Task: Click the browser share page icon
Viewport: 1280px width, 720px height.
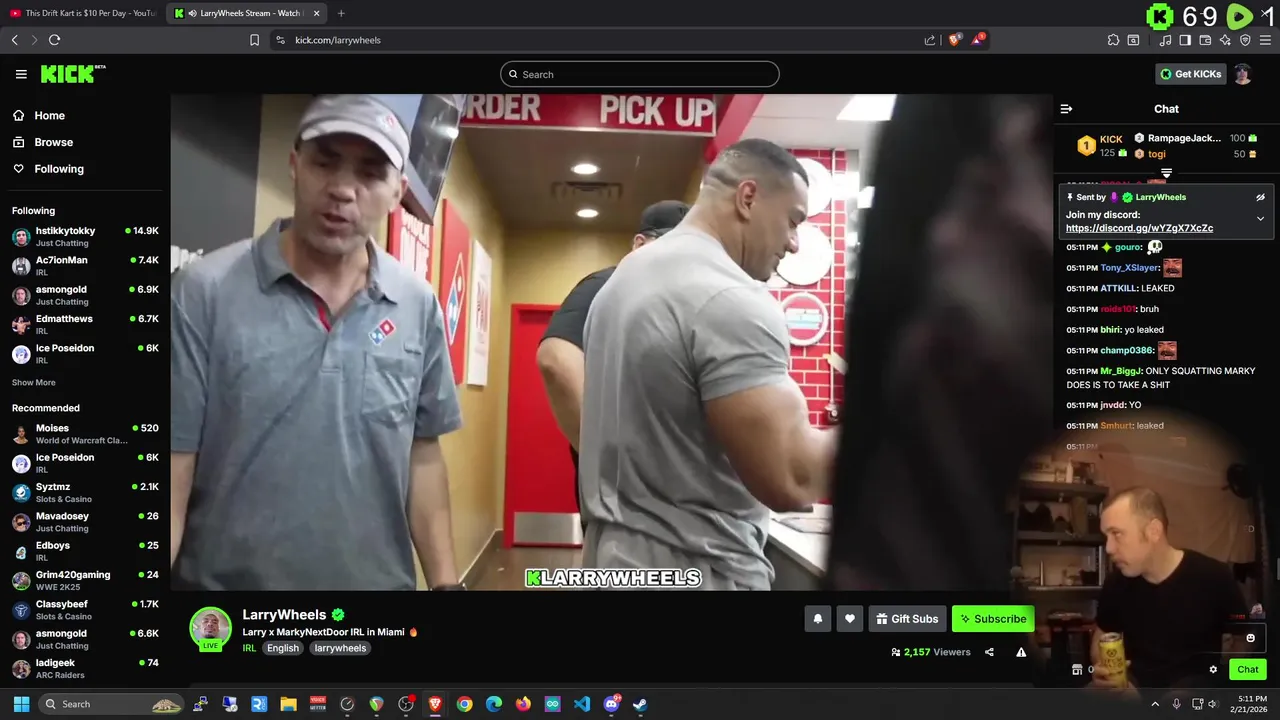Action: 930,40
